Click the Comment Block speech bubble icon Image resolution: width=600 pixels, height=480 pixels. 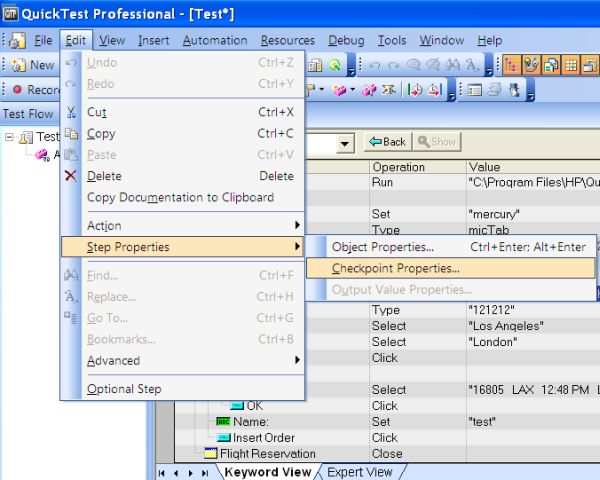(413, 65)
